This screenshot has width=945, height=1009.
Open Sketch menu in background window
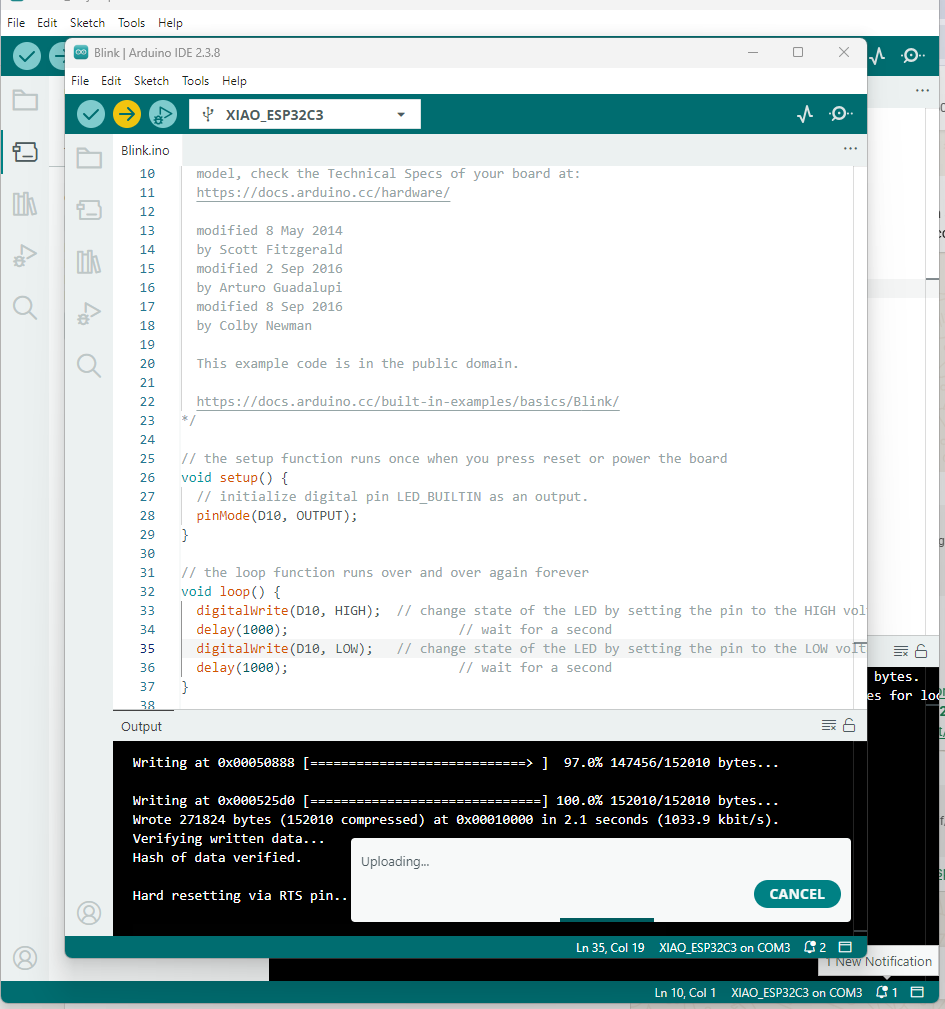tap(87, 23)
